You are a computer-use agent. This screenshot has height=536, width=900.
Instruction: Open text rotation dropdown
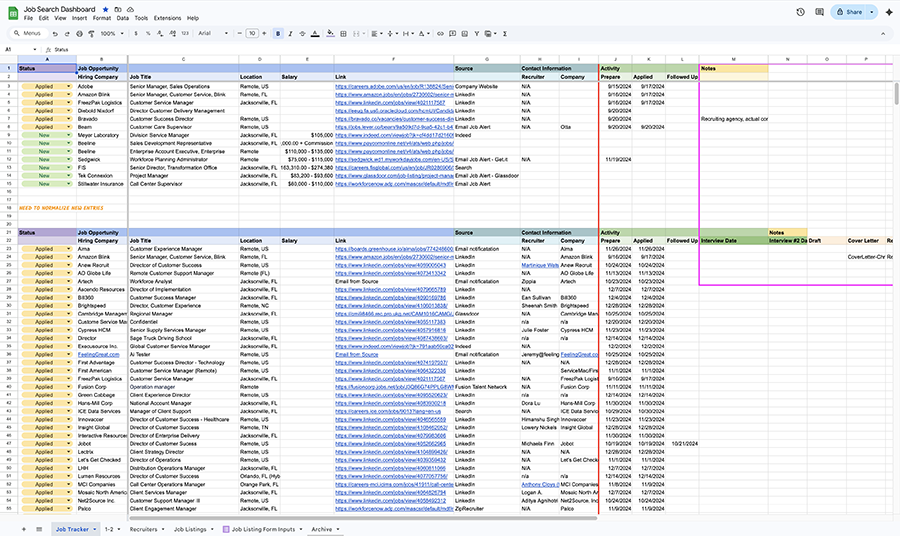[x=423, y=34]
